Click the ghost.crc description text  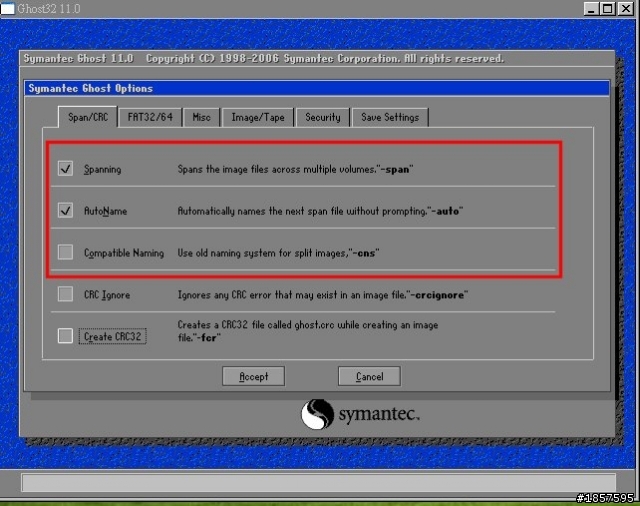click(x=308, y=331)
